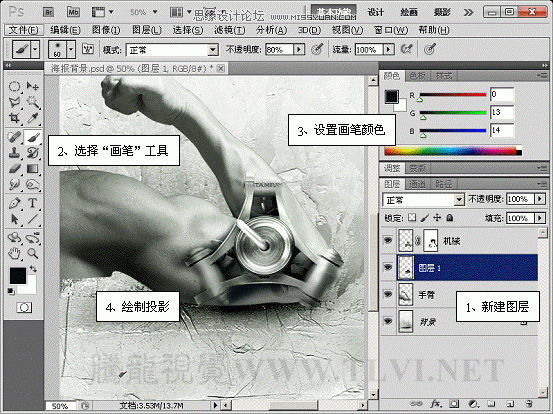Open layer opacity slider arrow
Image resolution: width=553 pixels, height=414 pixels.
click(540, 199)
